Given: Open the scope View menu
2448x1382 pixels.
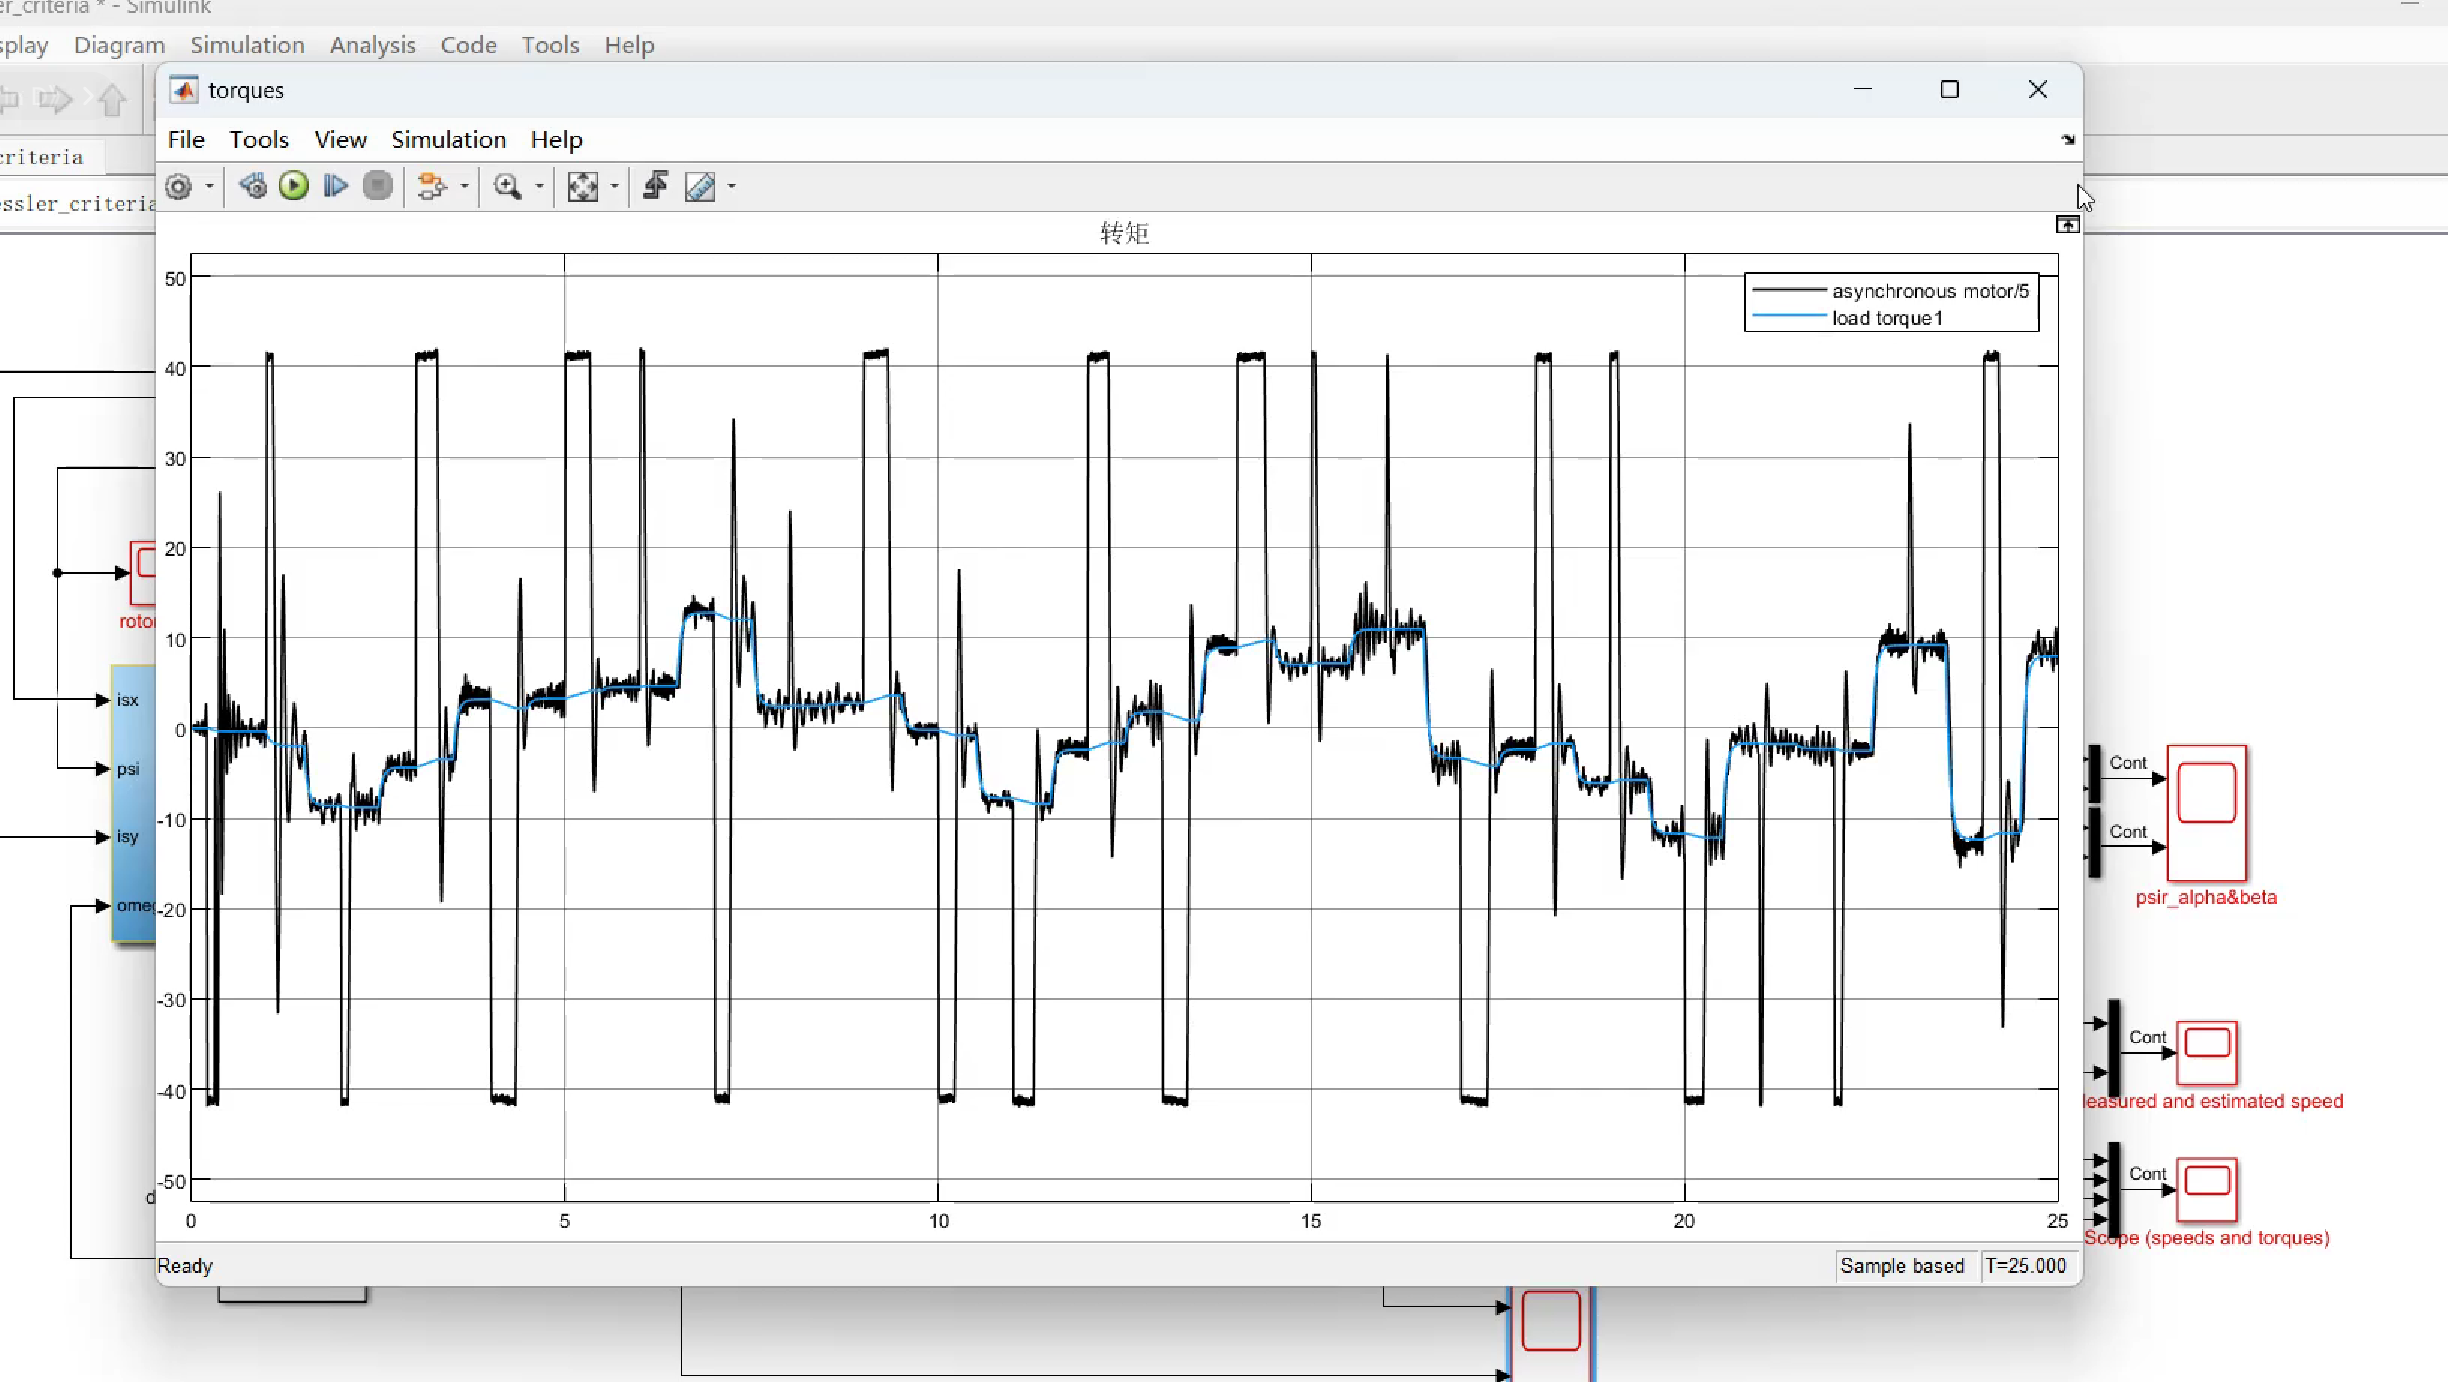Looking at the screenshot, I should tap(340, 140).
